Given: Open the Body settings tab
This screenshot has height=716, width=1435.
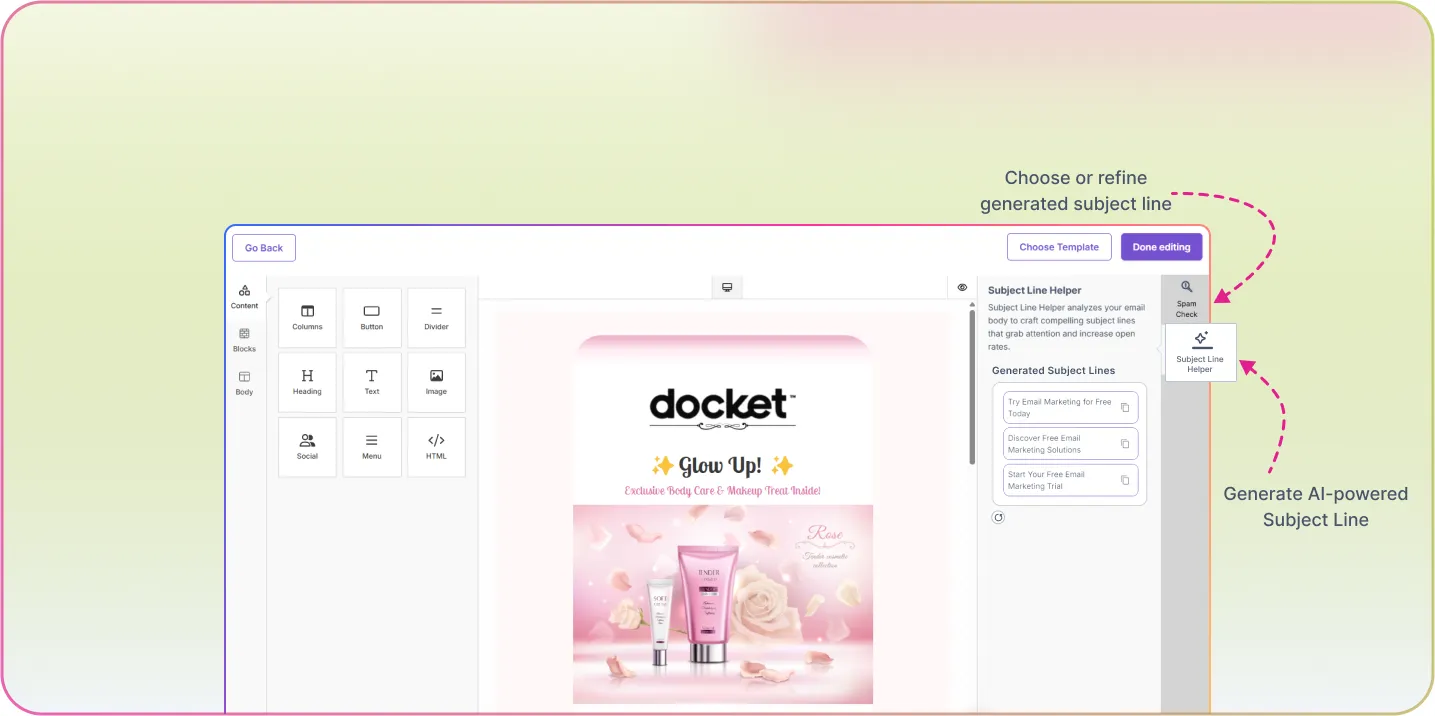Looking at the screenshot, I should pyautogui.click(x=245, y=383).
